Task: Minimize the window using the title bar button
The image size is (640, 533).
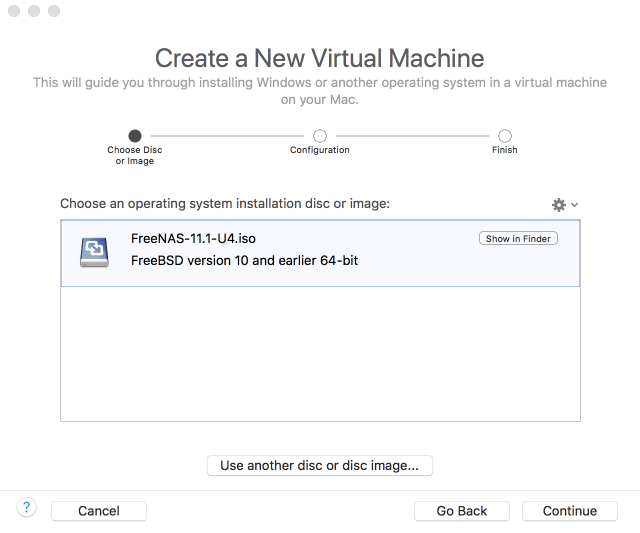Action: tap(34, 12)
